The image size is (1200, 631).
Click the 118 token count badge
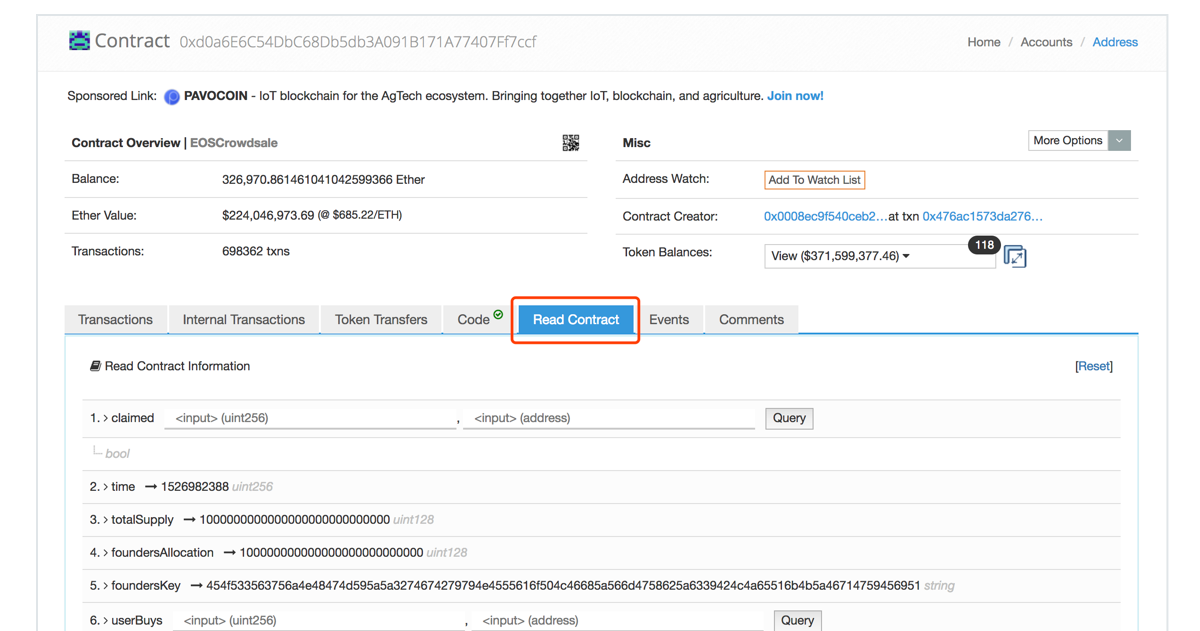984,244
